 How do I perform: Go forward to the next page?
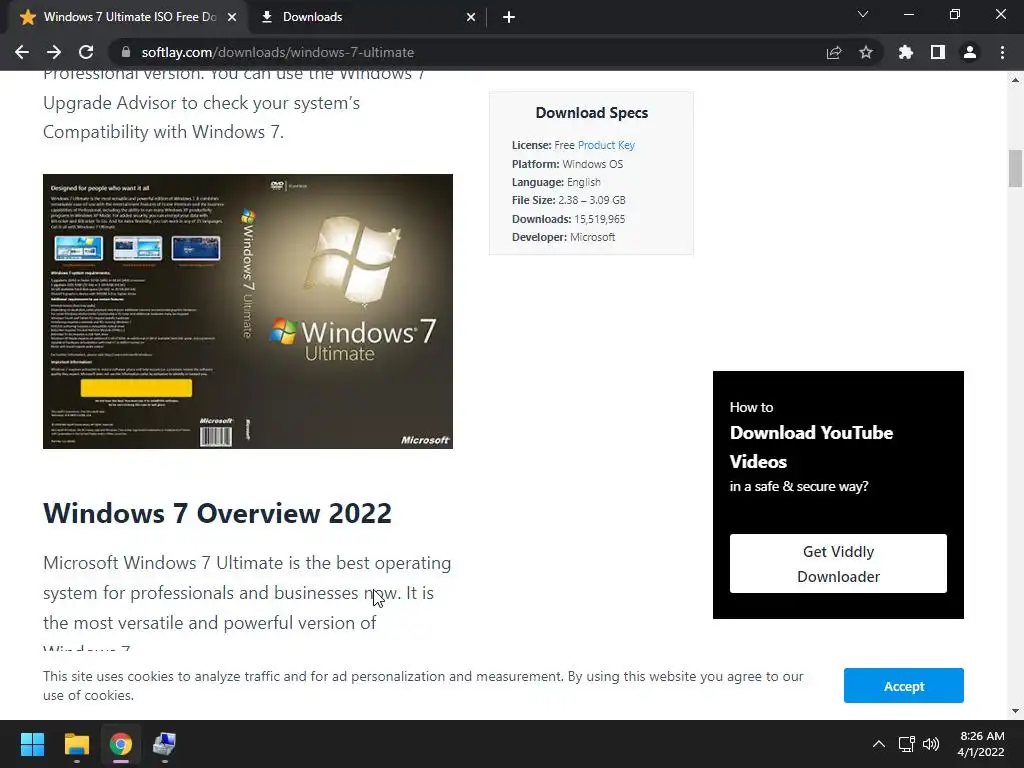(x=54, y=52)
